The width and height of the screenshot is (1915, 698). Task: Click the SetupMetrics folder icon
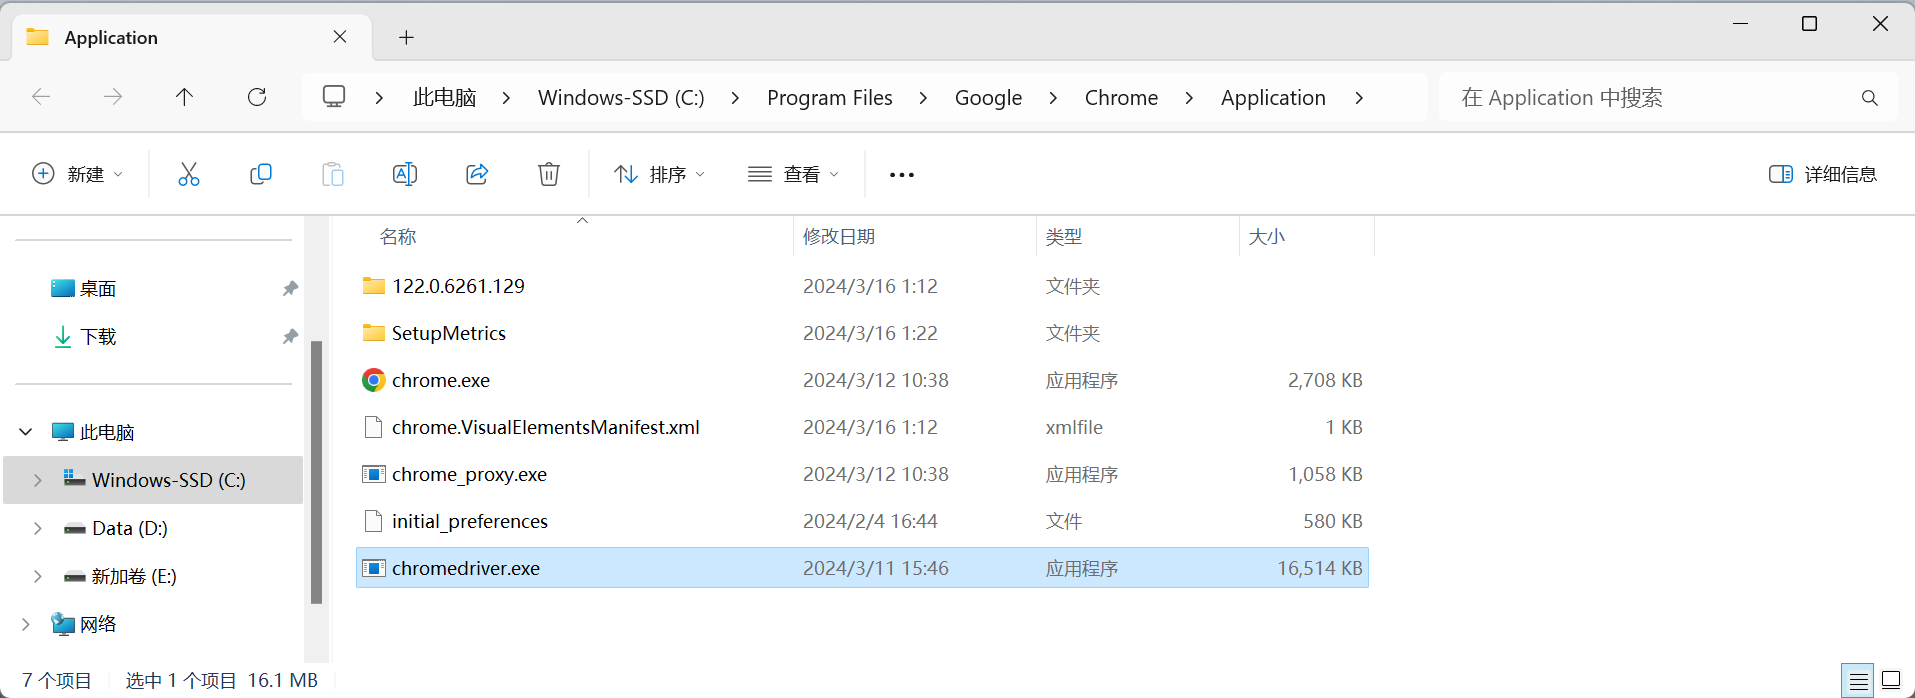pos(373,333)
